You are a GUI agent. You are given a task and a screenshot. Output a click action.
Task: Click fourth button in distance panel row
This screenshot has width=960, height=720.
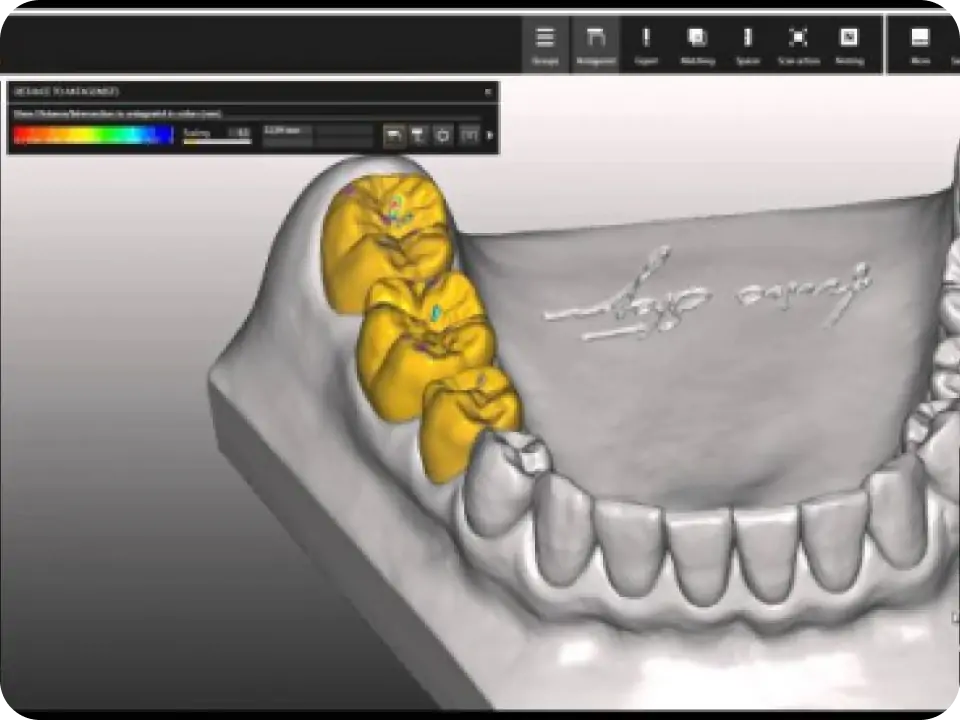pos(468,135)
